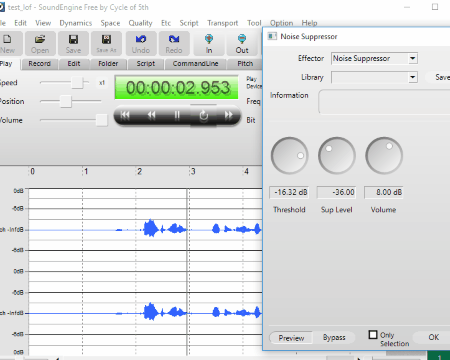Viewport: 450px width, 360px height.
Task: Open the Edit menu
Action: tap(20, 23)
